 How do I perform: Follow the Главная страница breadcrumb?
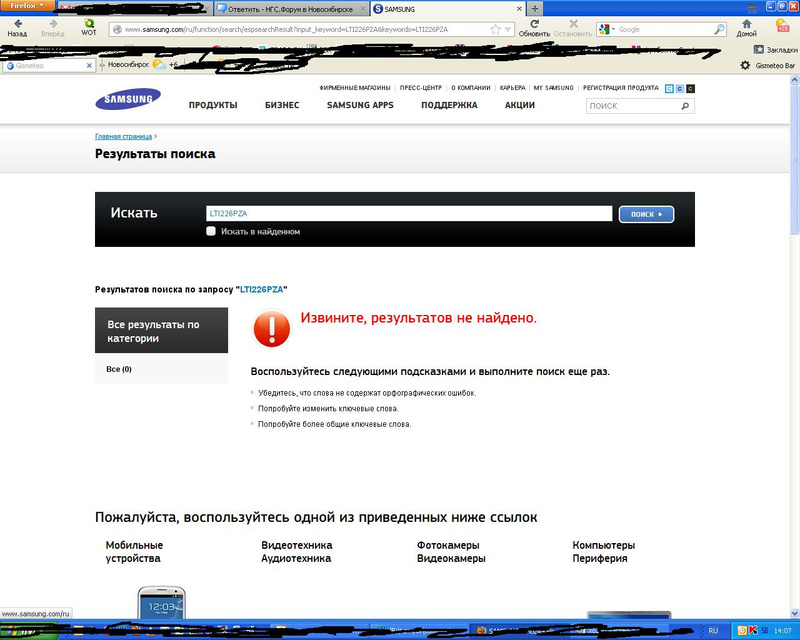[x=123, y=136]
